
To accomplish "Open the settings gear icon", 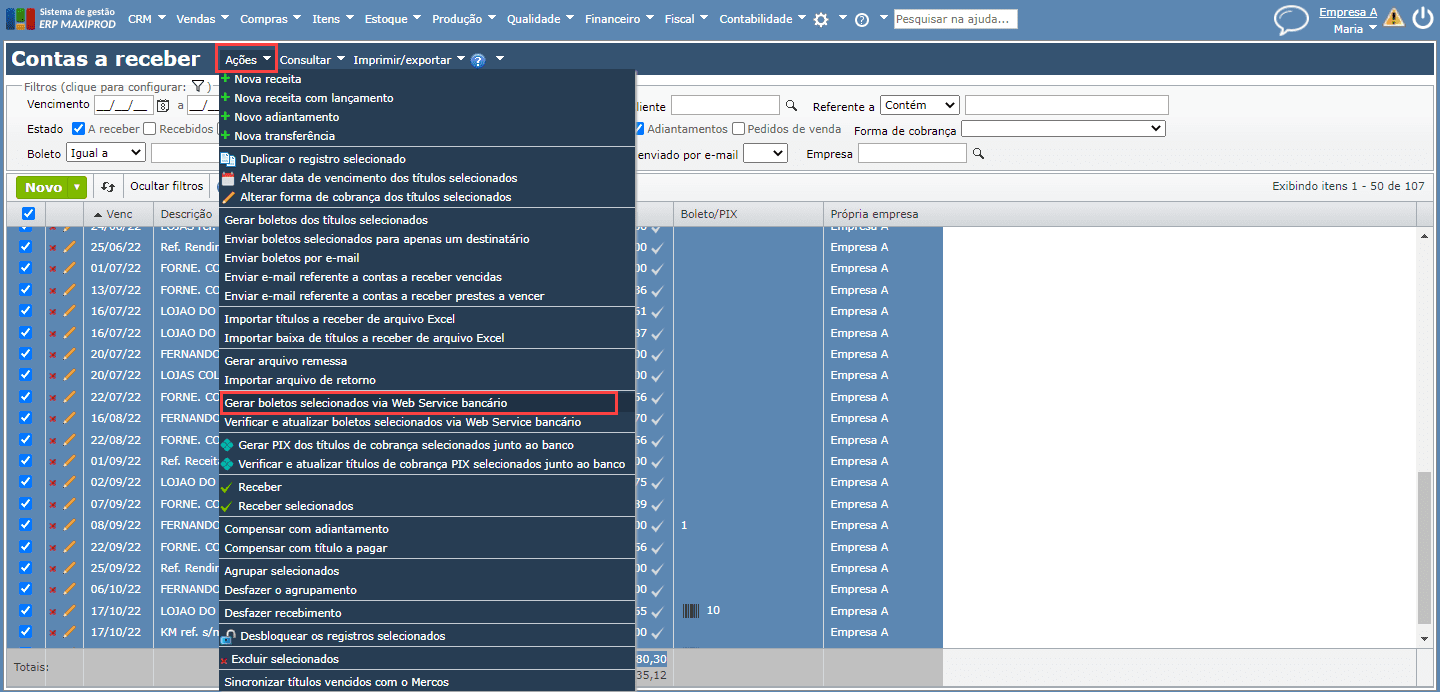I will (821, 19).
